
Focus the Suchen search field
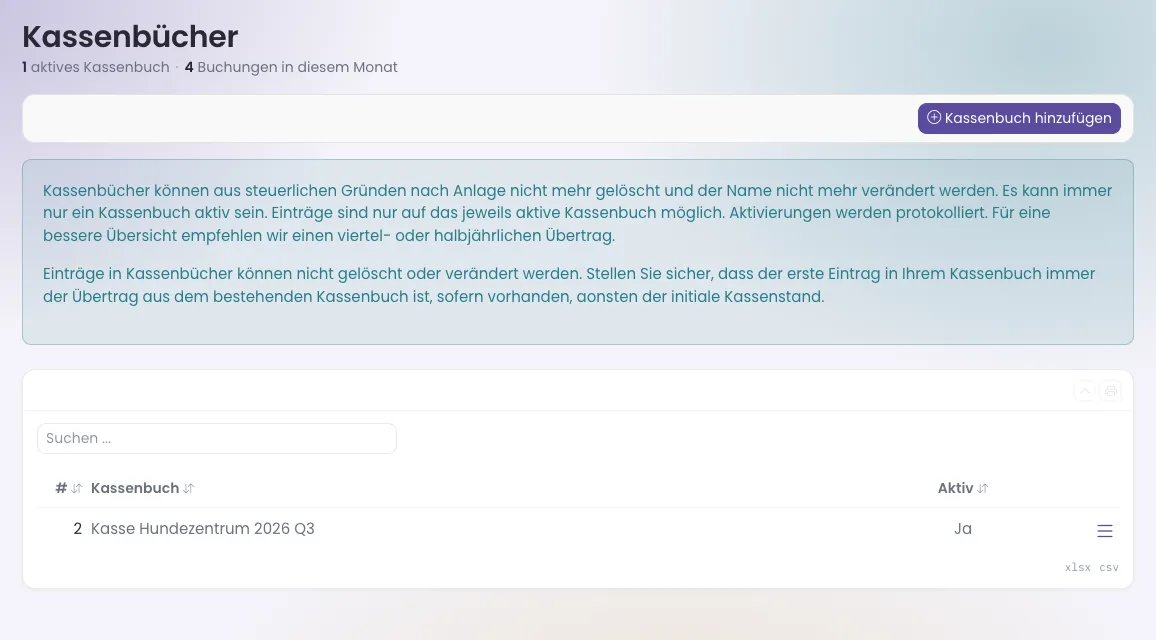(x=217, y=438)
